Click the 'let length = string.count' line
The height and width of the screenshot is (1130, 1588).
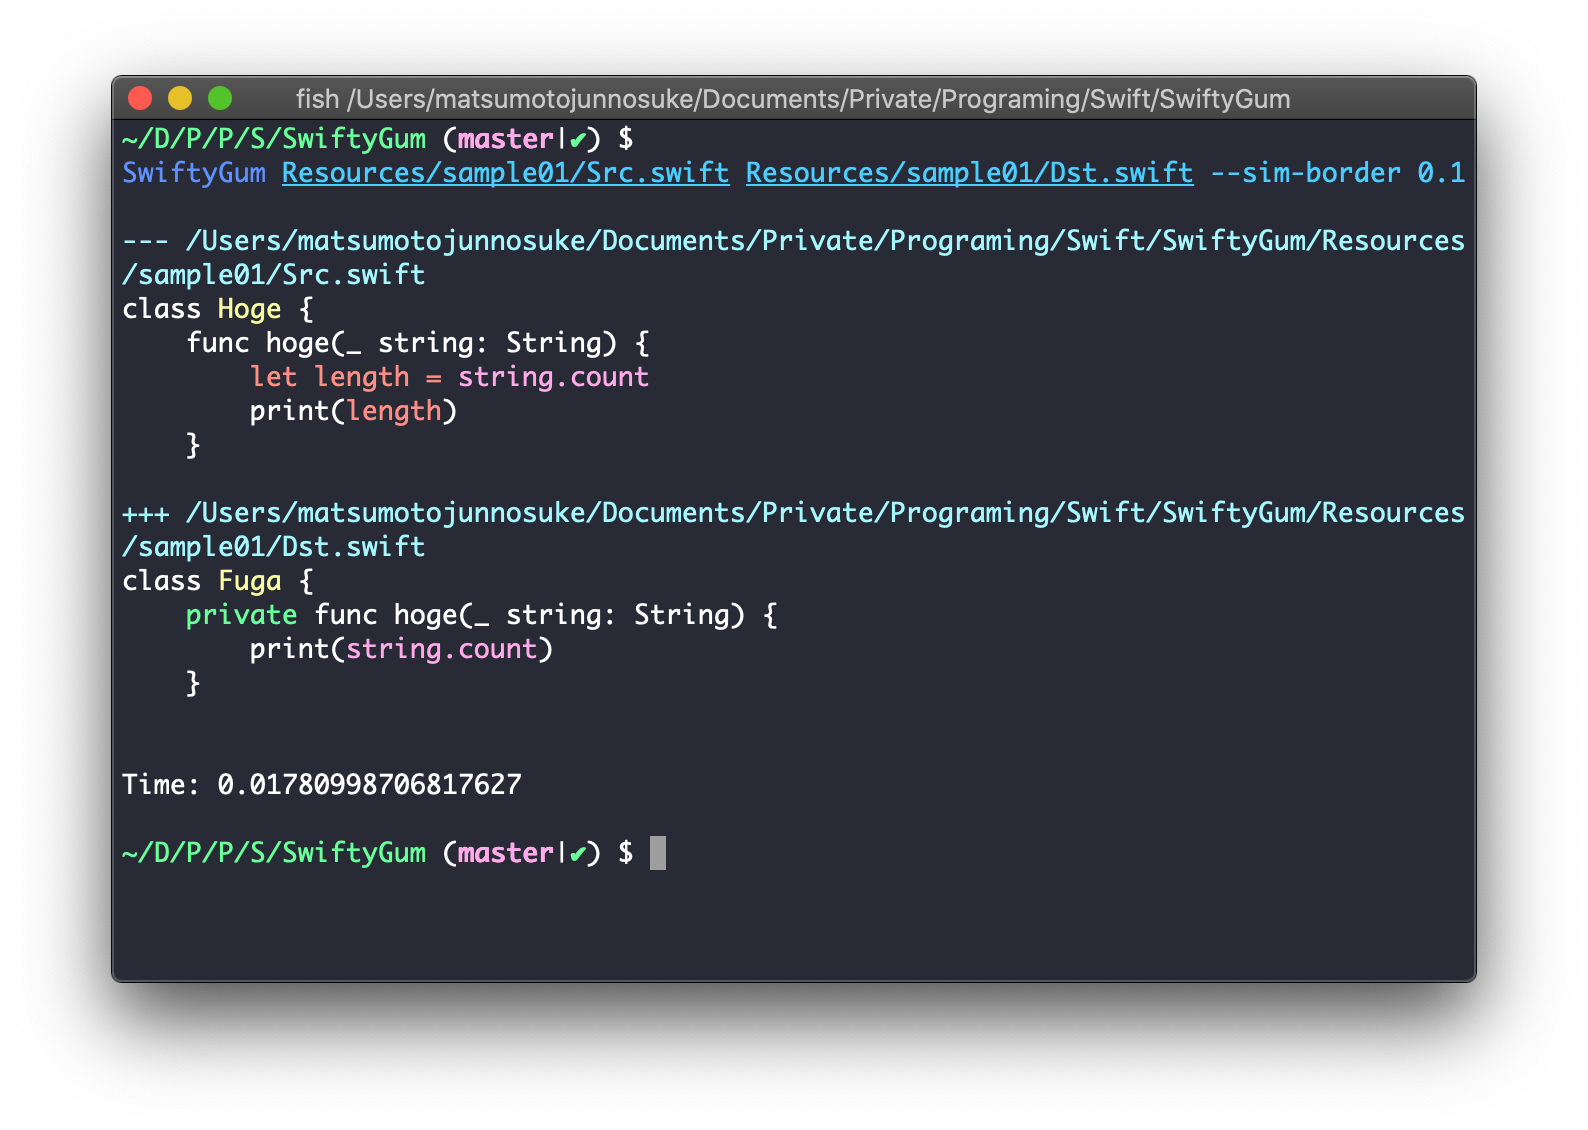pyautogui.click(x=449, y=377)
